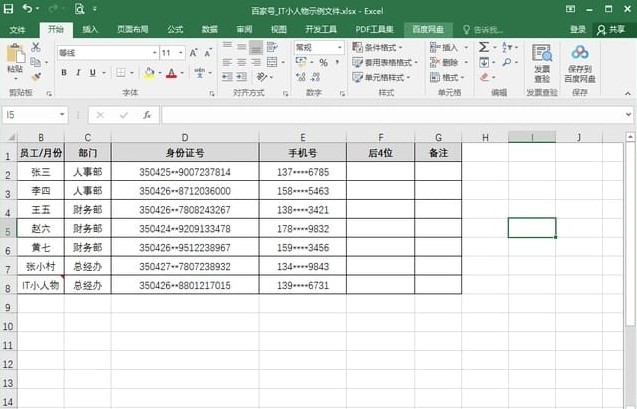Open font name dropdown
This screenshot has width=637, height=409.
pyautogui.click(x=154, y=53)
